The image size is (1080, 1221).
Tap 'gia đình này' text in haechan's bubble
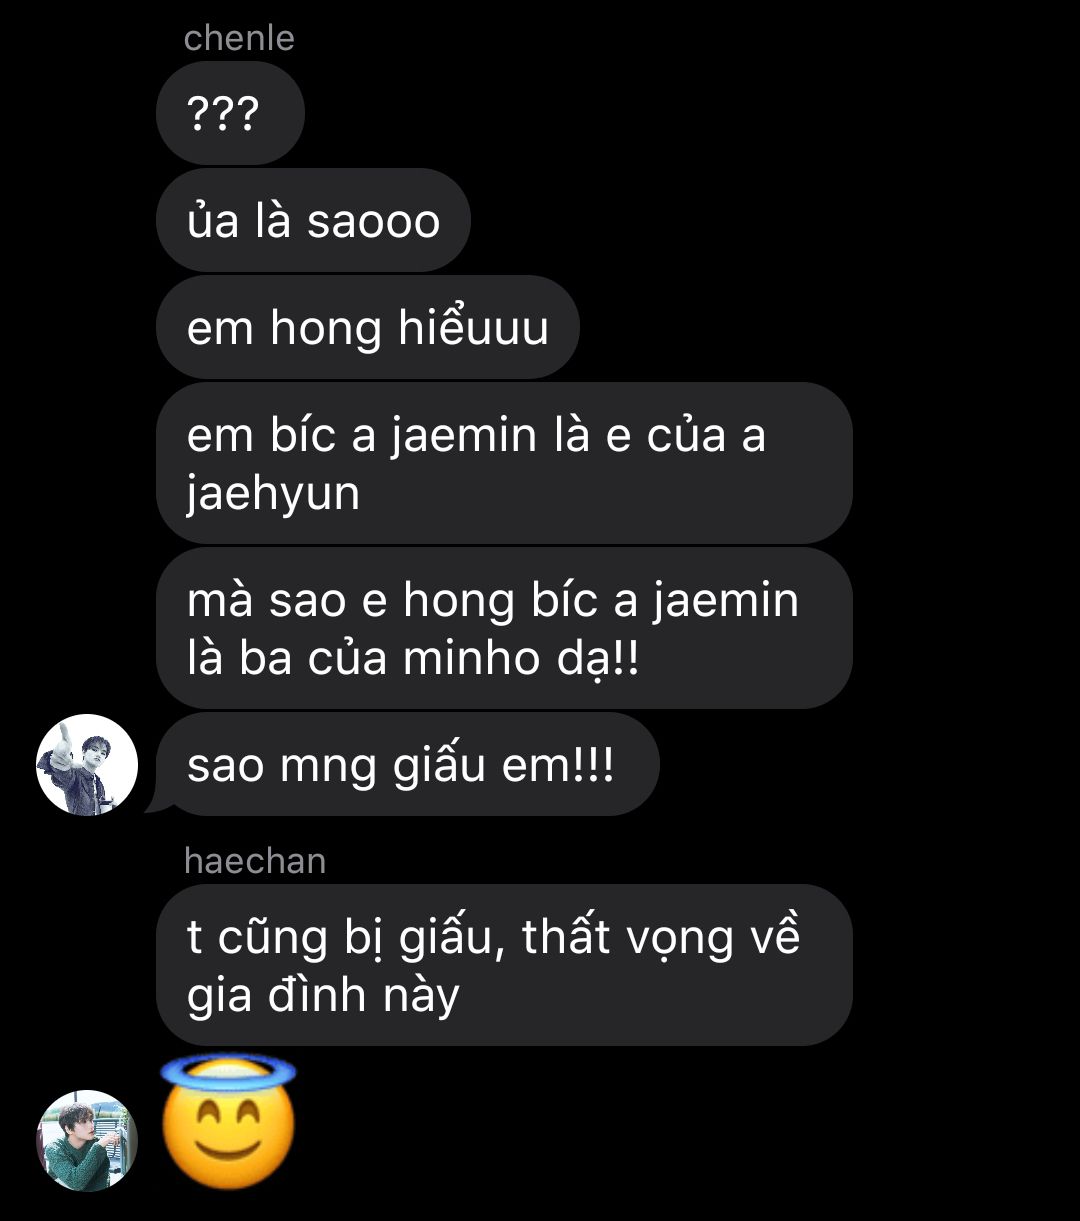pyautogui.click(x=323, y=997)
